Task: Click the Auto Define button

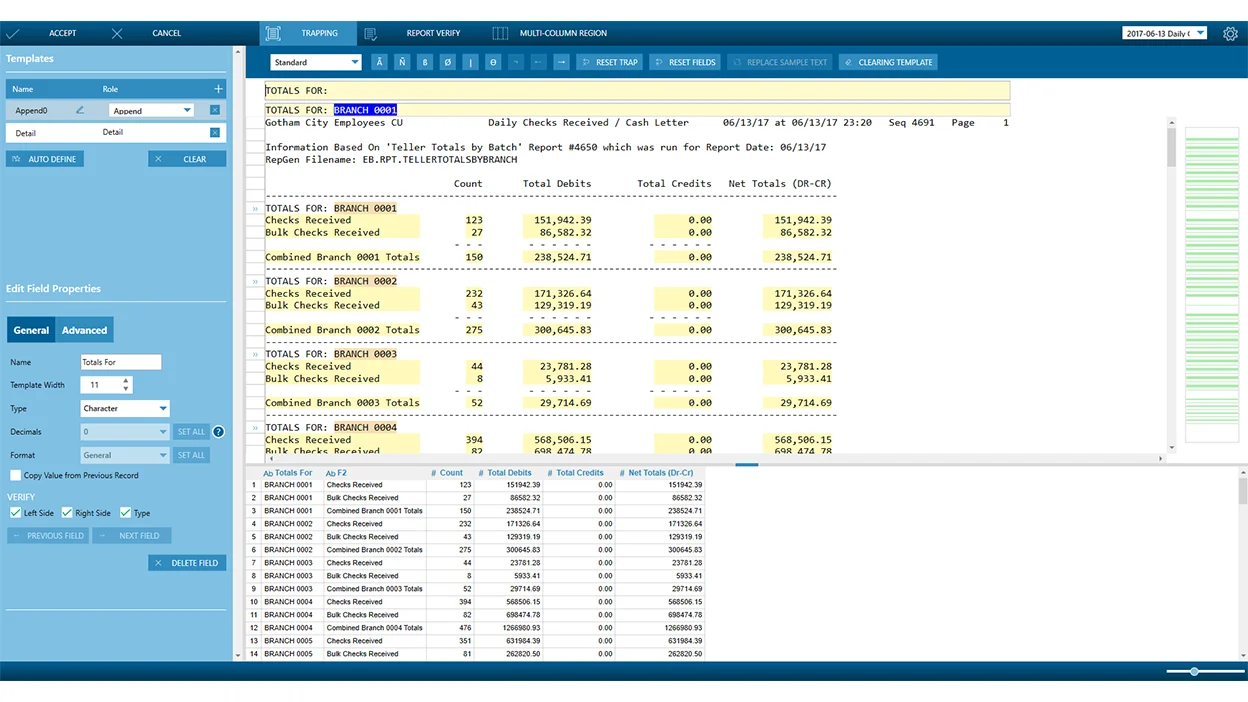Action: click(45, 159)
